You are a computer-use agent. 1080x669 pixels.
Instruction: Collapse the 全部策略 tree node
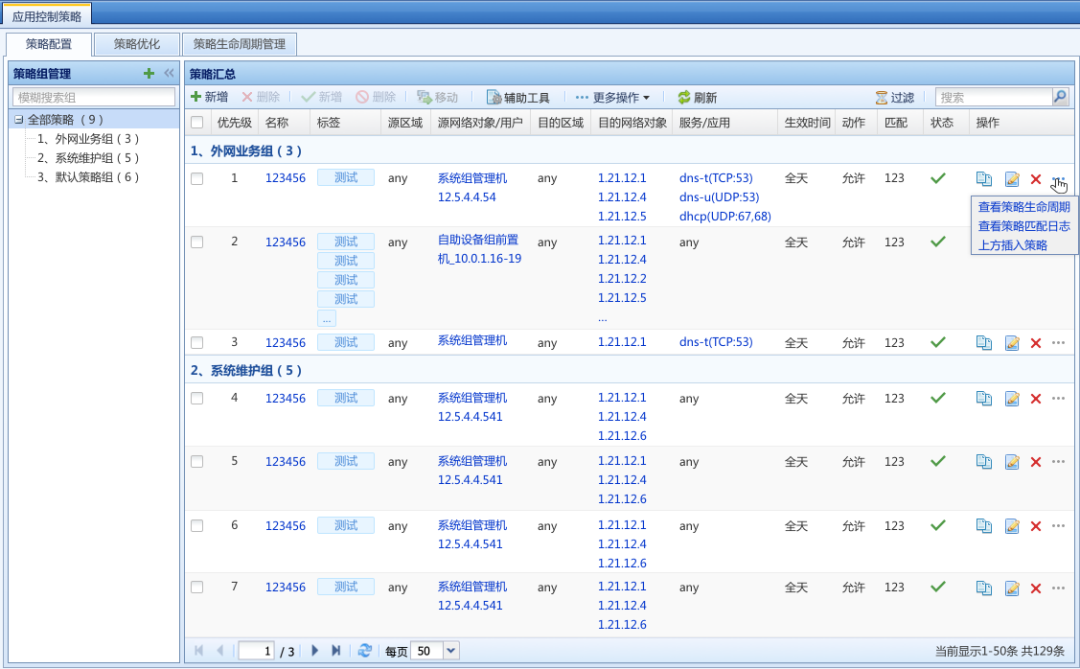click(19, 120)
